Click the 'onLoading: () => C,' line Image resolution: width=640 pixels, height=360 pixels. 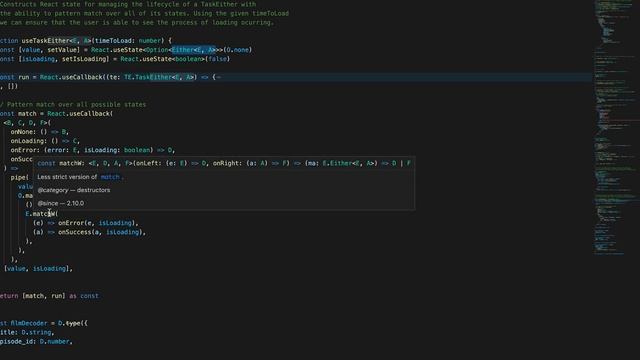(x=45, y=141)
